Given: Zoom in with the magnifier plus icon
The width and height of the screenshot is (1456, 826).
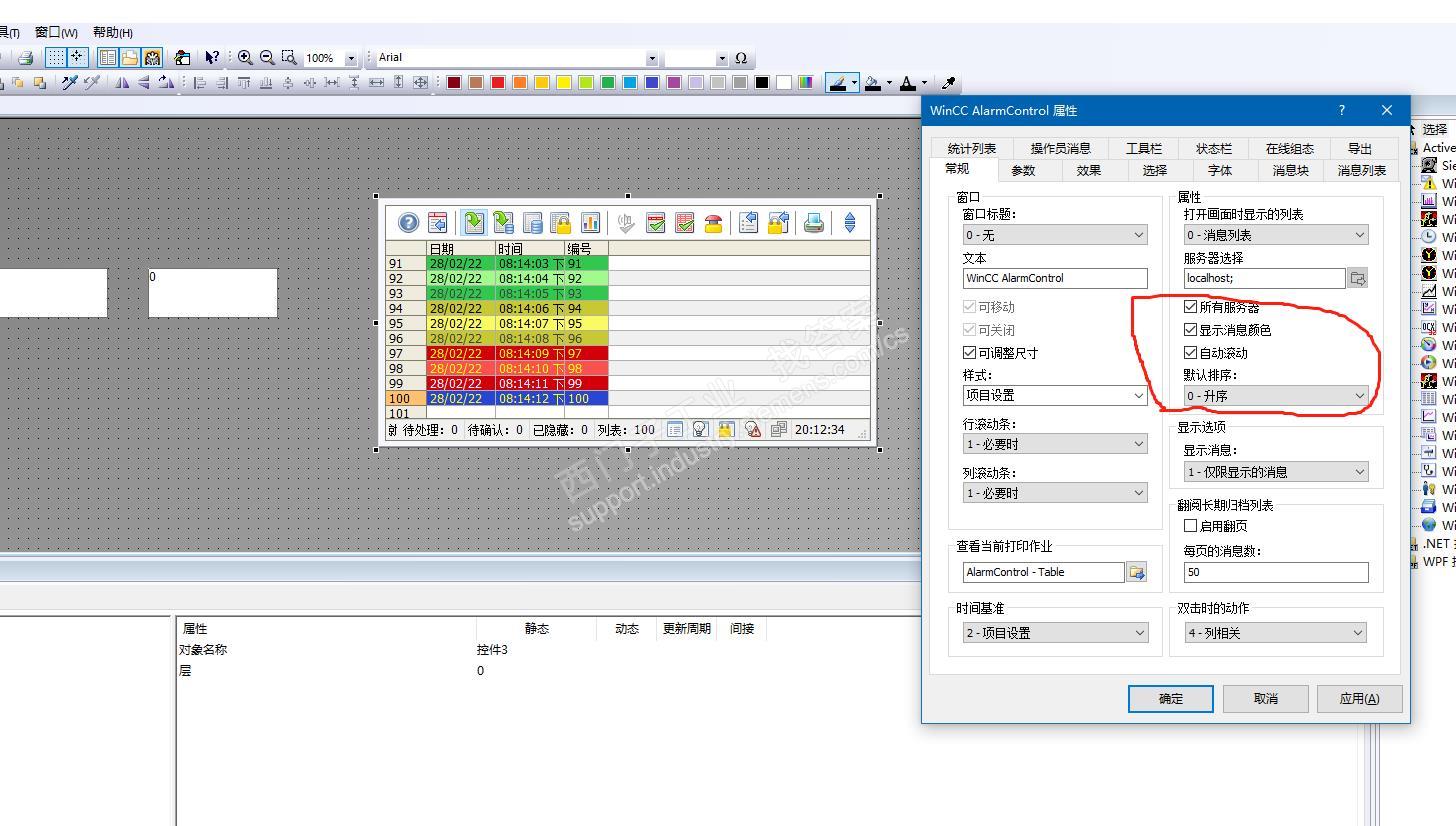Looking at the screenshot, I should (x=245, y=58).
